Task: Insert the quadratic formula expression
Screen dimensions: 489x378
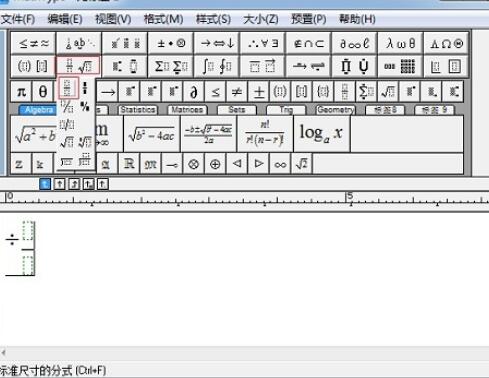Action: (208, 134)
